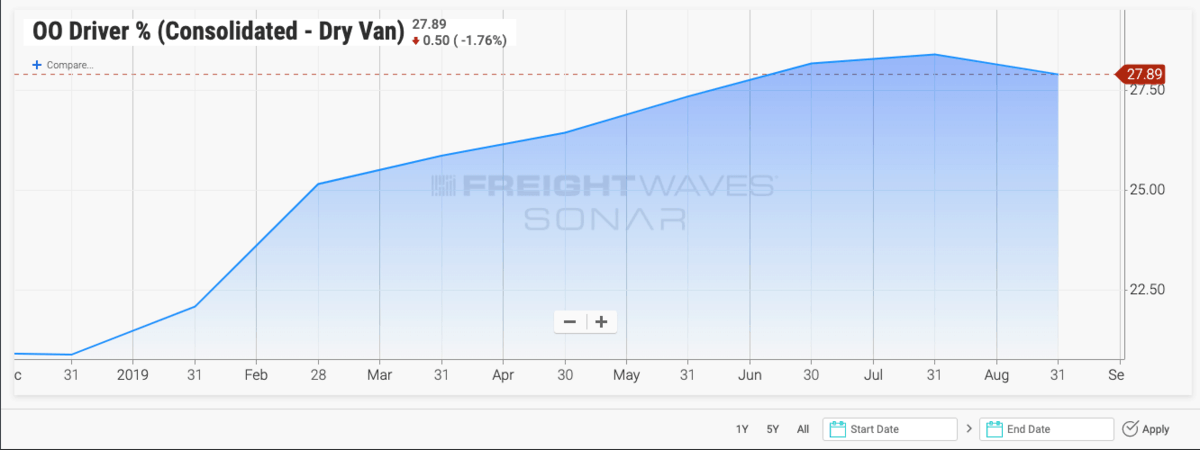
Task: Click the Apply checkmark icon
Action: (x=1130, y=429)
